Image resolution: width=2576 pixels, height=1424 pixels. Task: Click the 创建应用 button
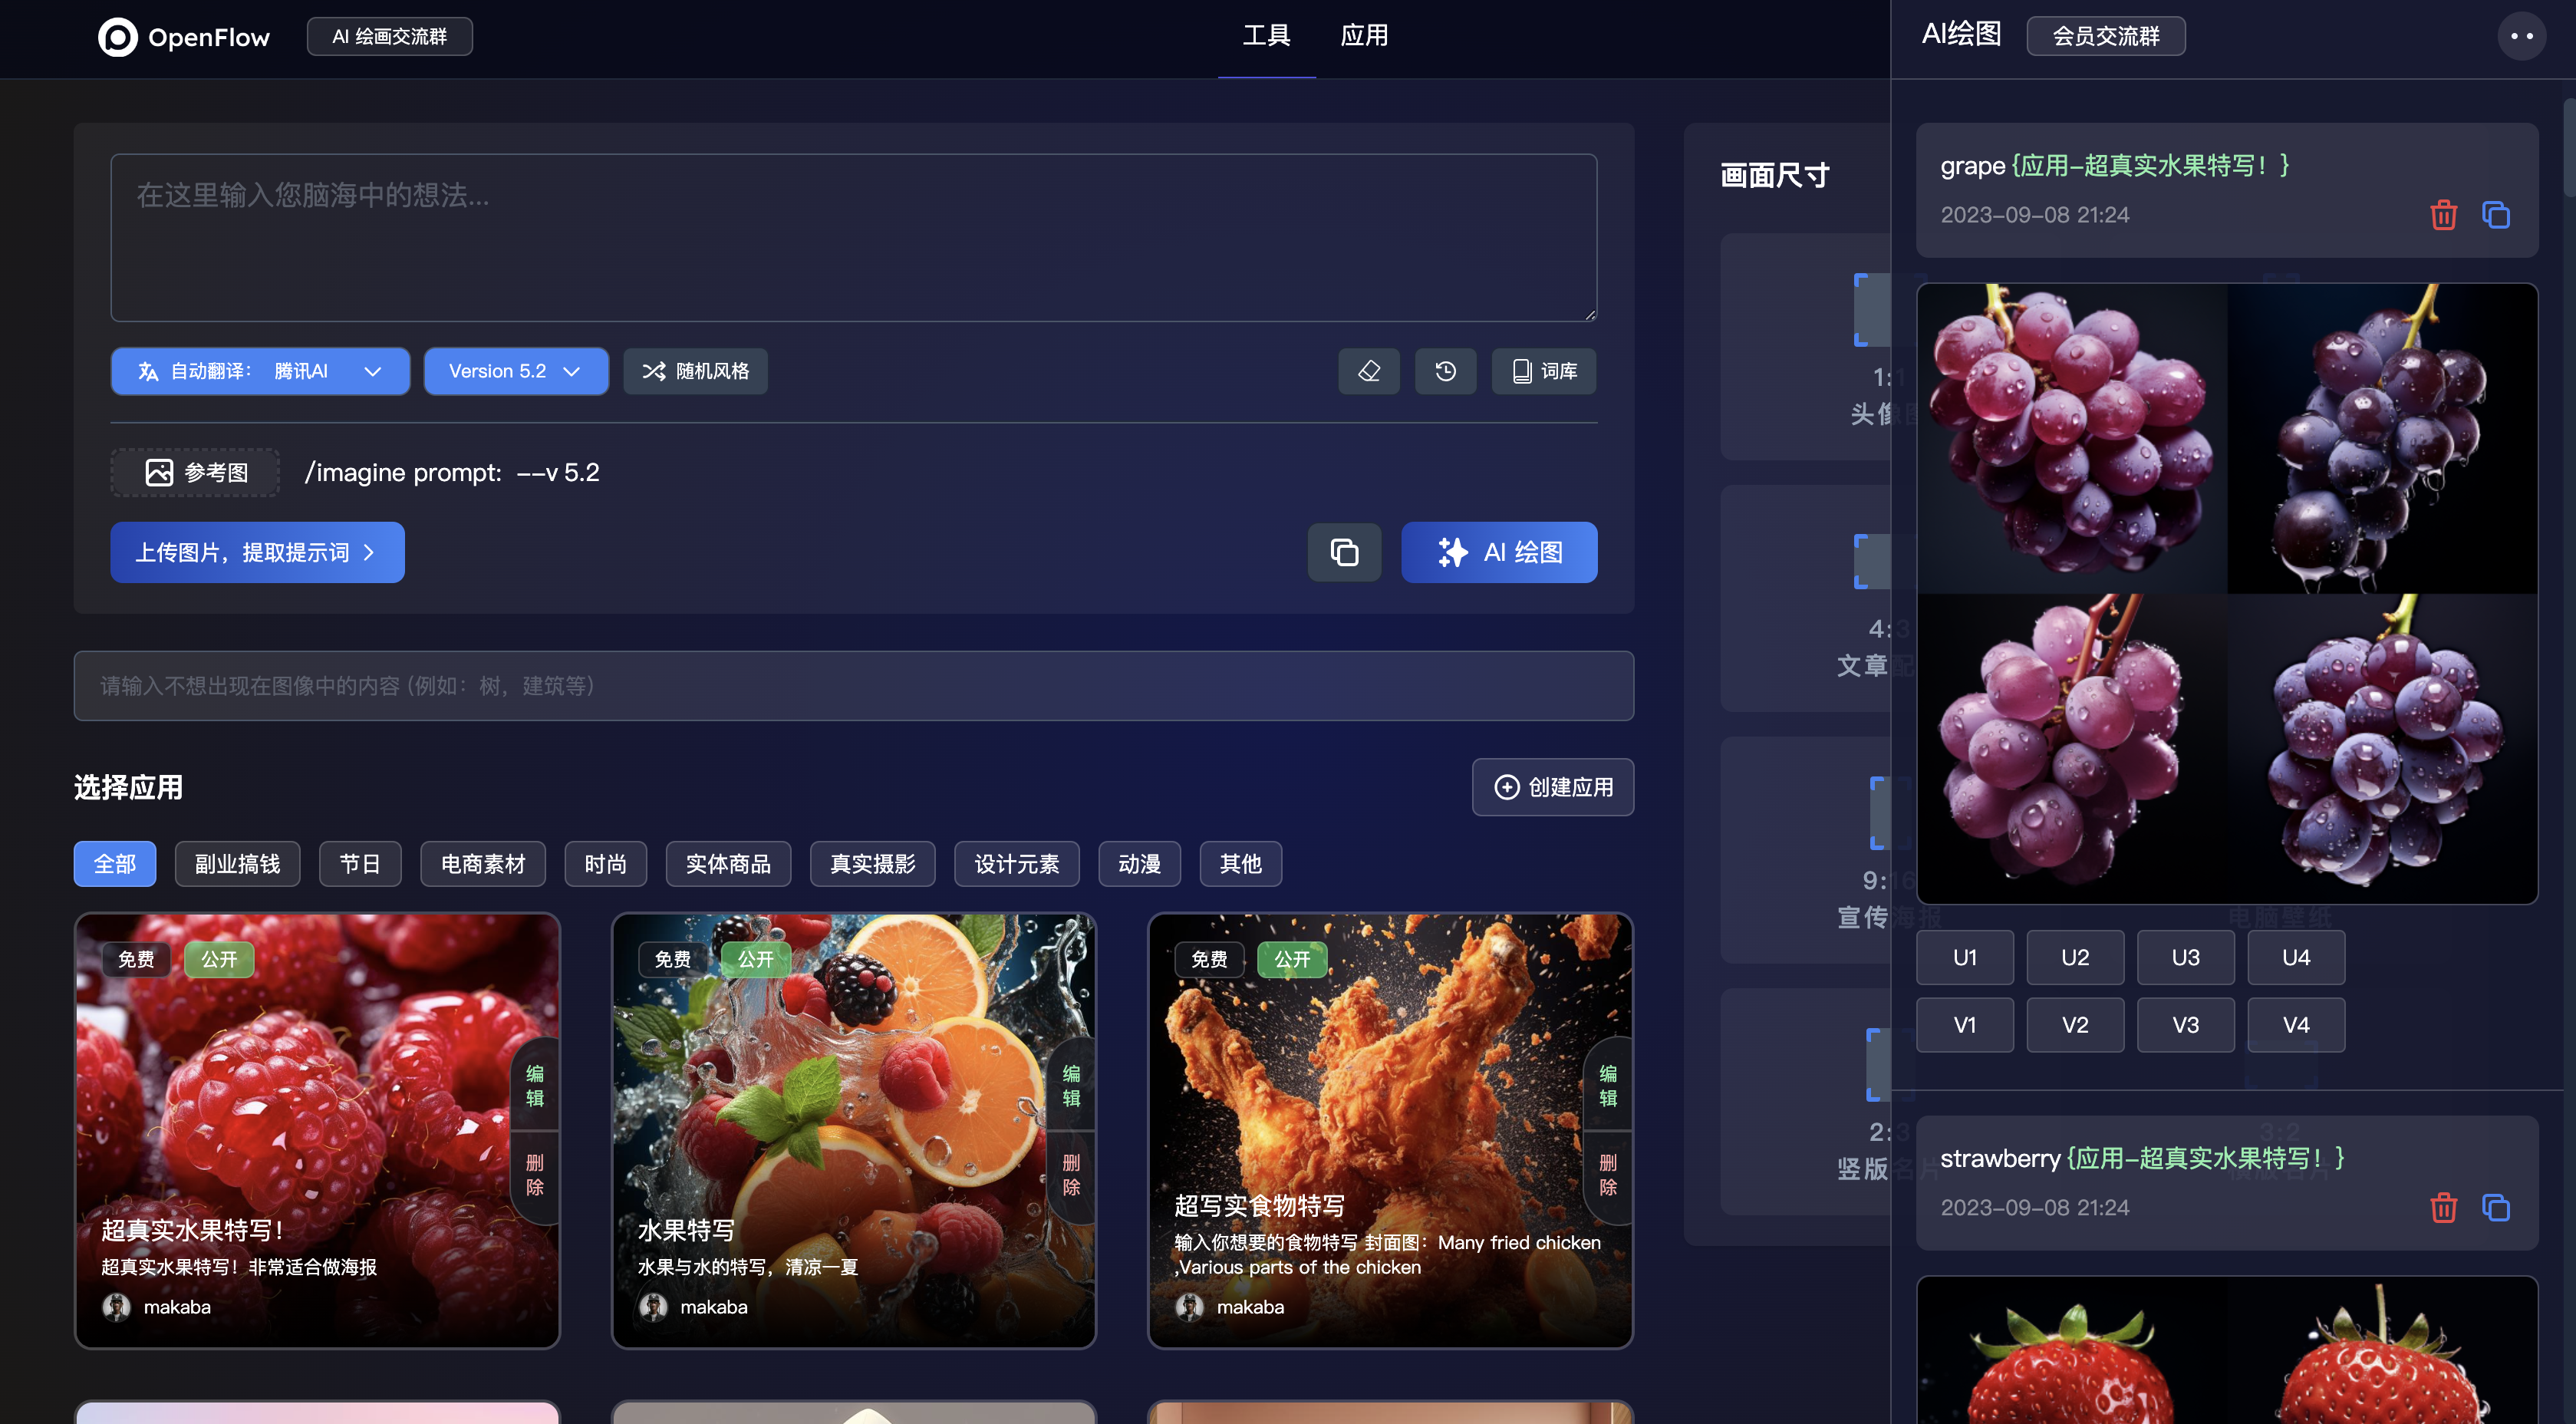click(x=1552, y=787)
